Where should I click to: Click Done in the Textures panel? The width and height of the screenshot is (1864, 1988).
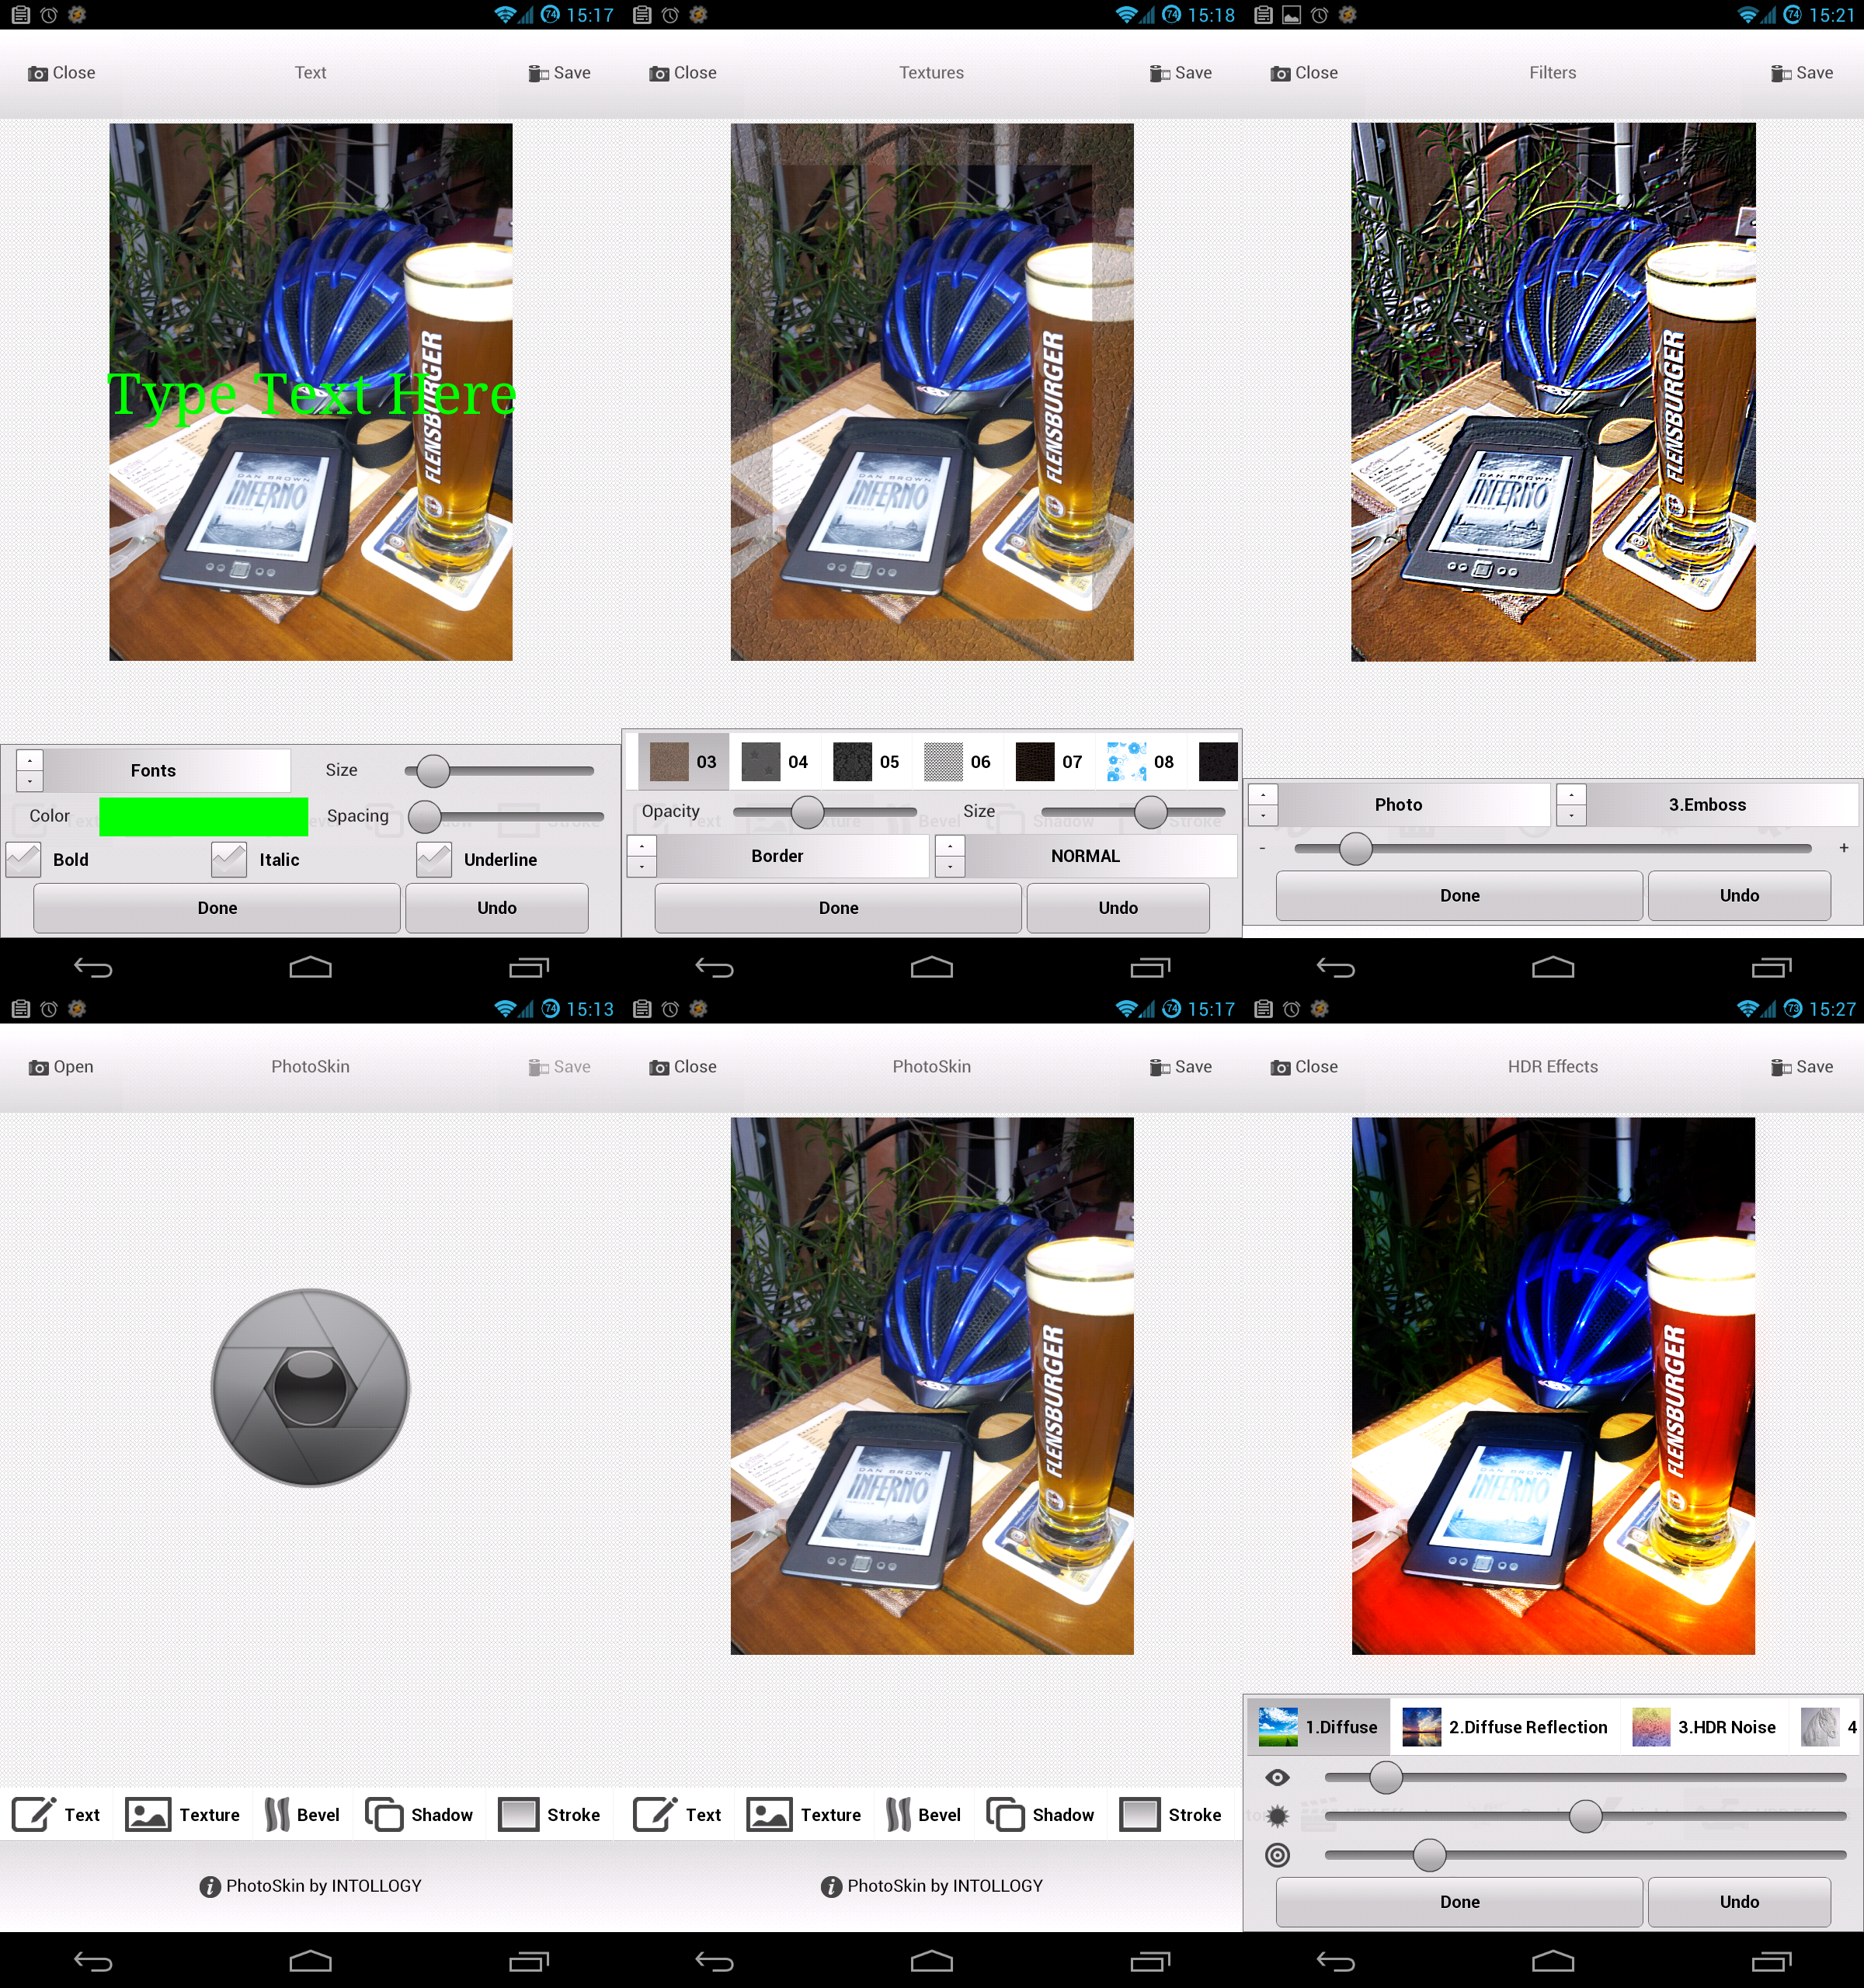838,908
